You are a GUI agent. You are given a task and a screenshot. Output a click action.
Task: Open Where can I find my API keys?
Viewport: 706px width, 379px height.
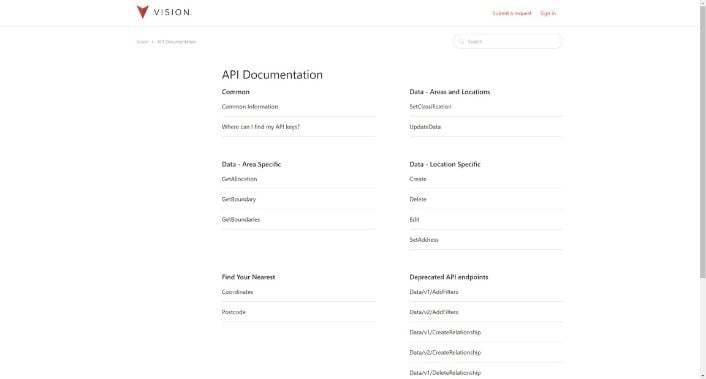click(x=261, y=127)
